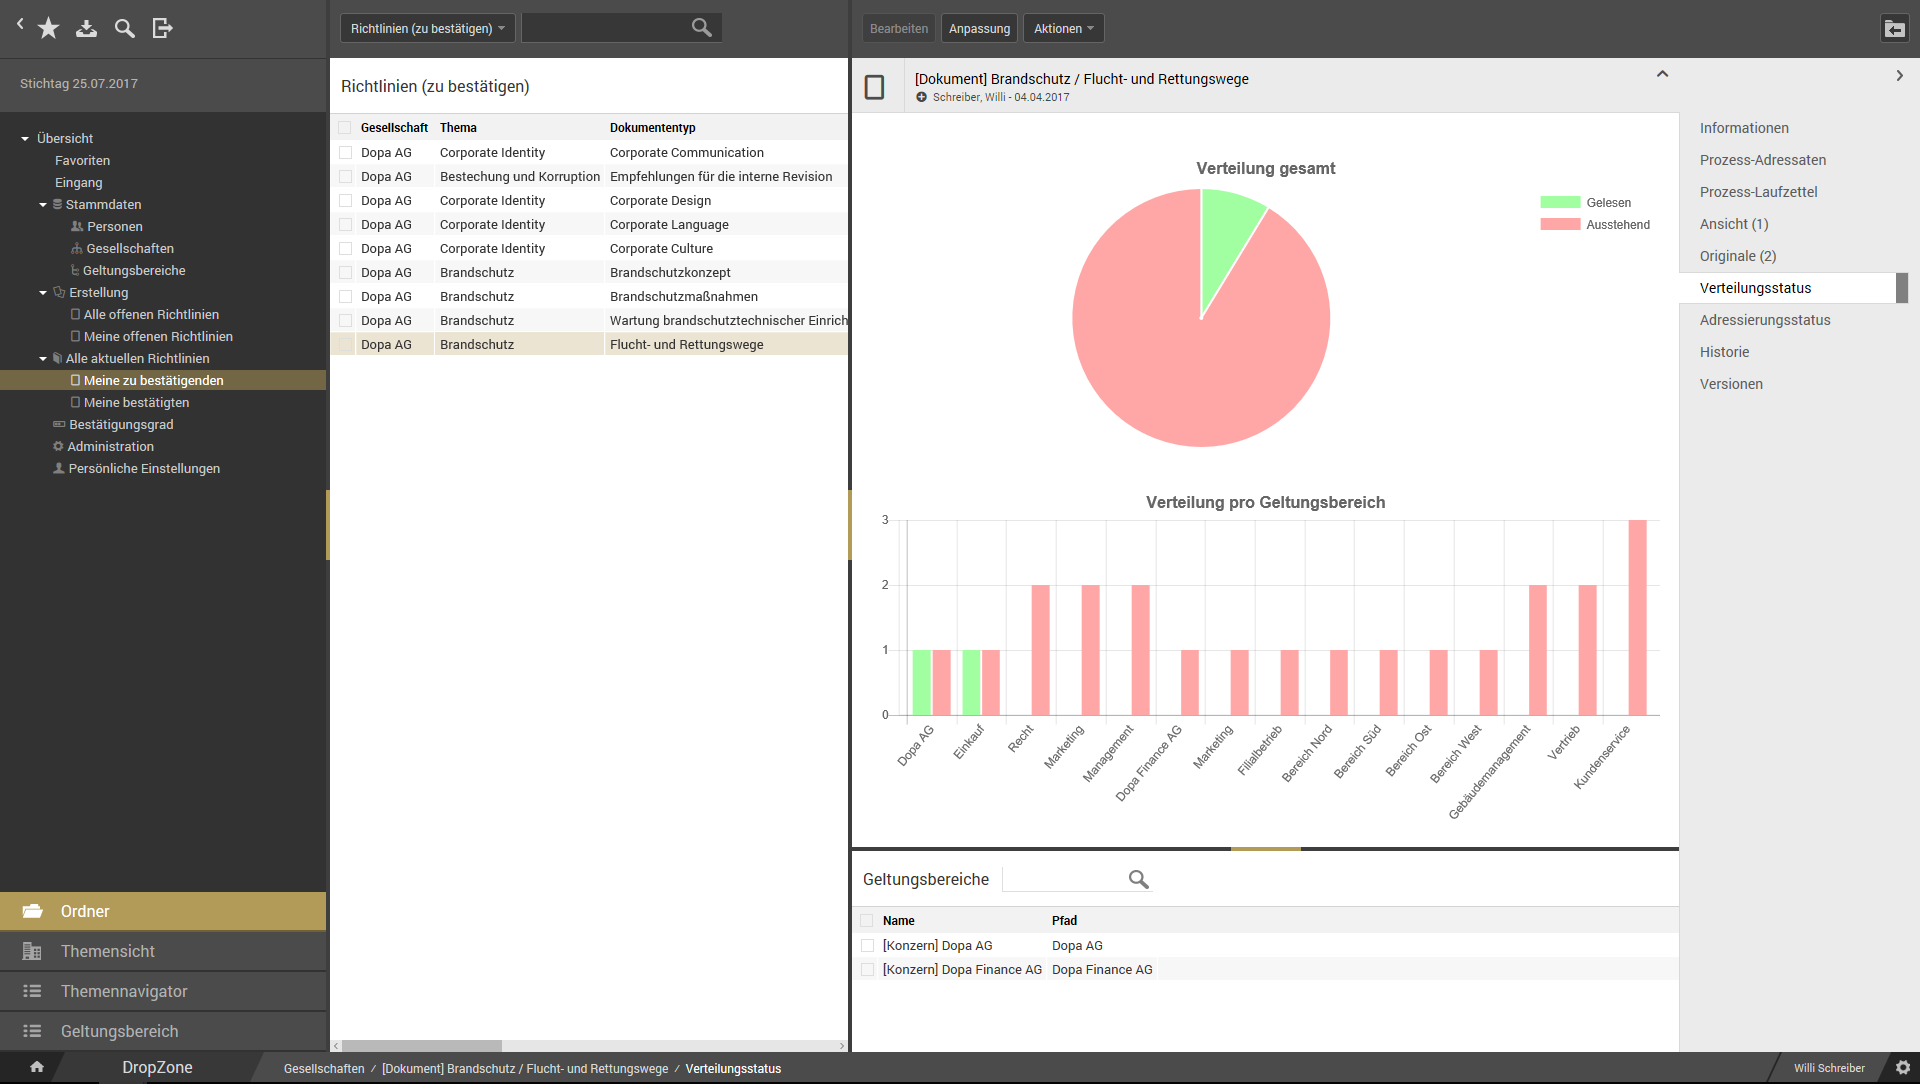The image size is (1920, 1084).
Task: Click the search field in list toolbar
Action: [605, 28]
